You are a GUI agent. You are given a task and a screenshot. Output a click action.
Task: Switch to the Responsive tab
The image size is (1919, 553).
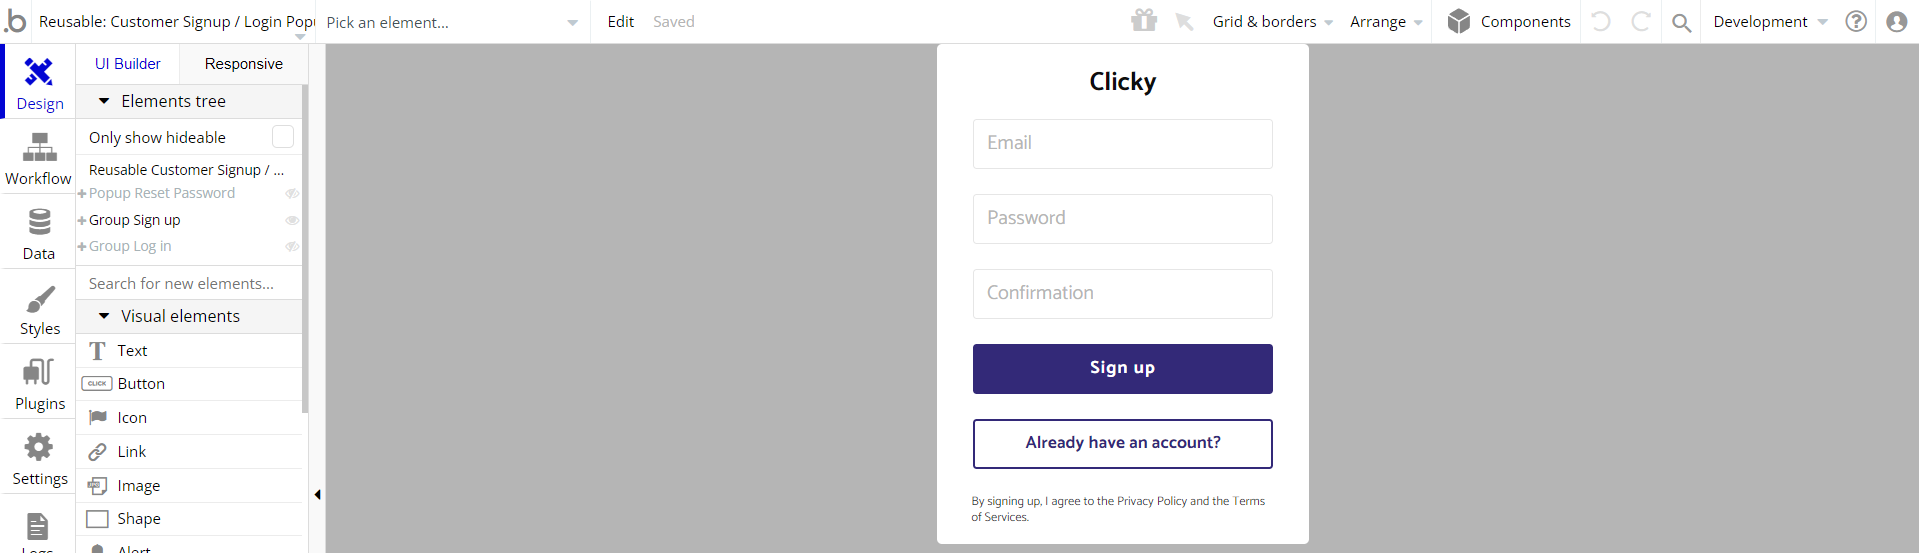[243, 64]
